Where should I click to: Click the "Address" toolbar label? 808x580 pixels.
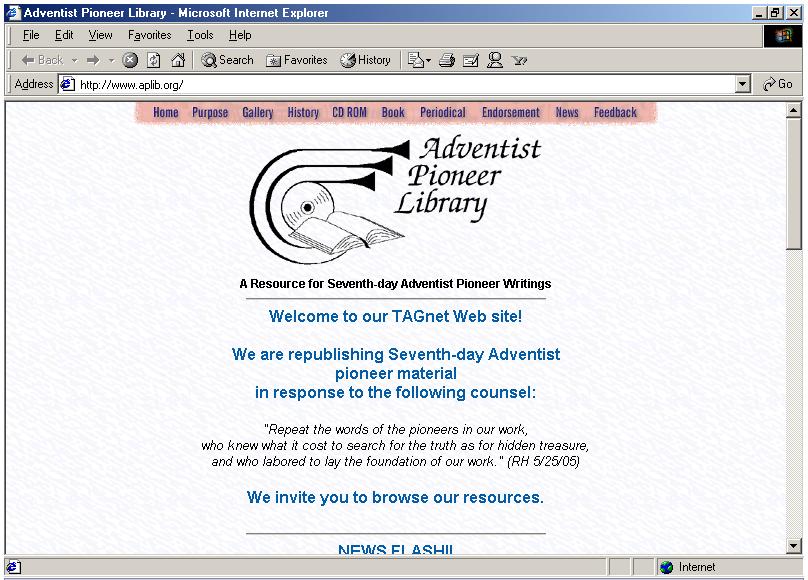point(33,84)
